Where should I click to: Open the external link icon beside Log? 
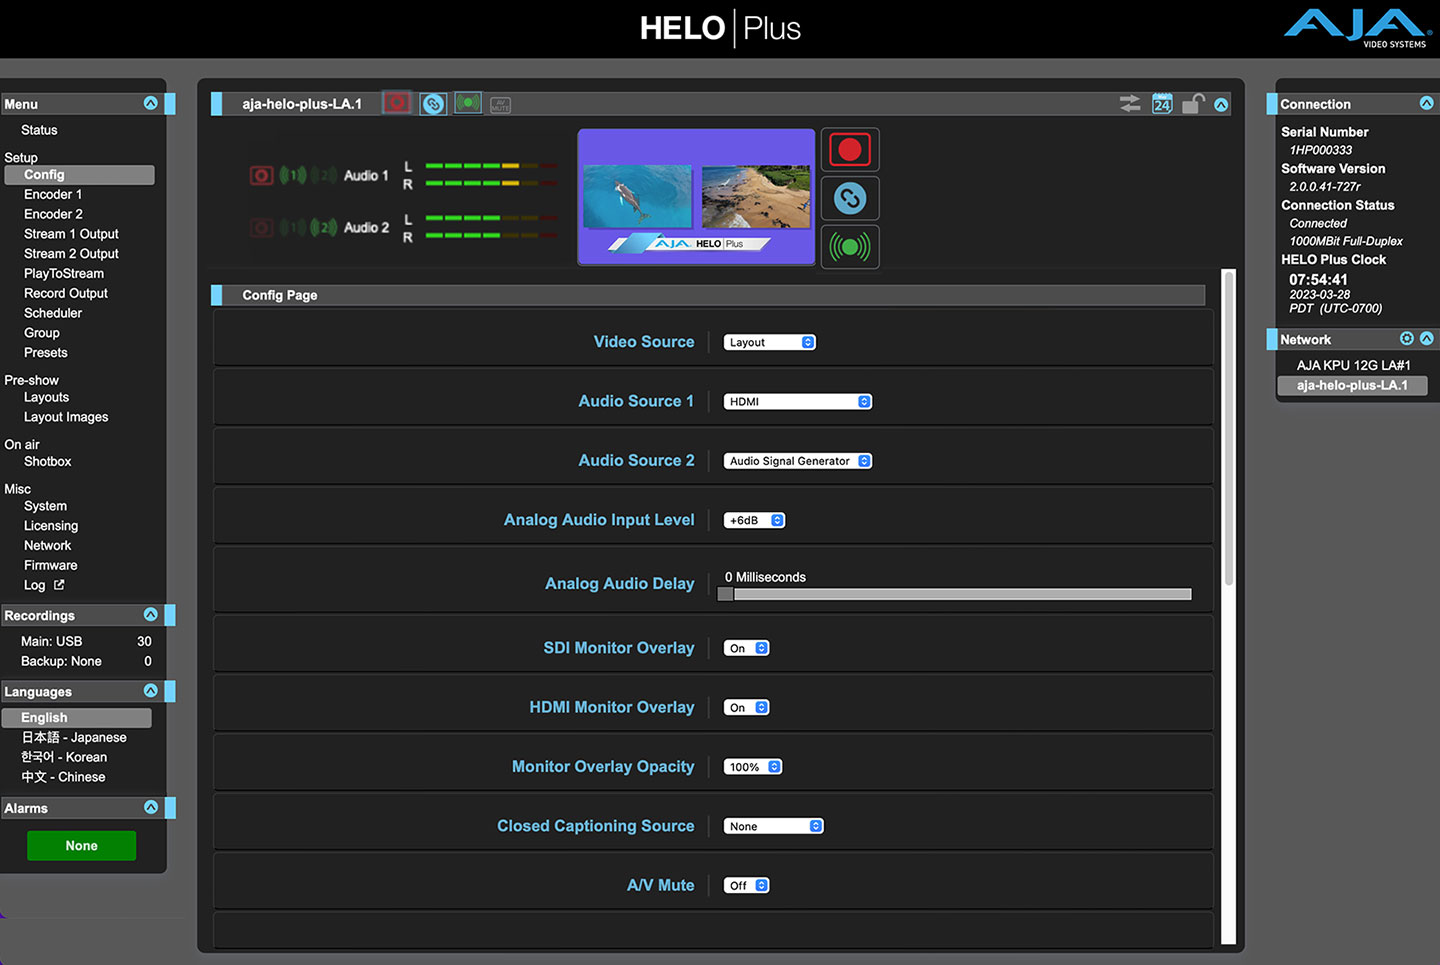59,585
